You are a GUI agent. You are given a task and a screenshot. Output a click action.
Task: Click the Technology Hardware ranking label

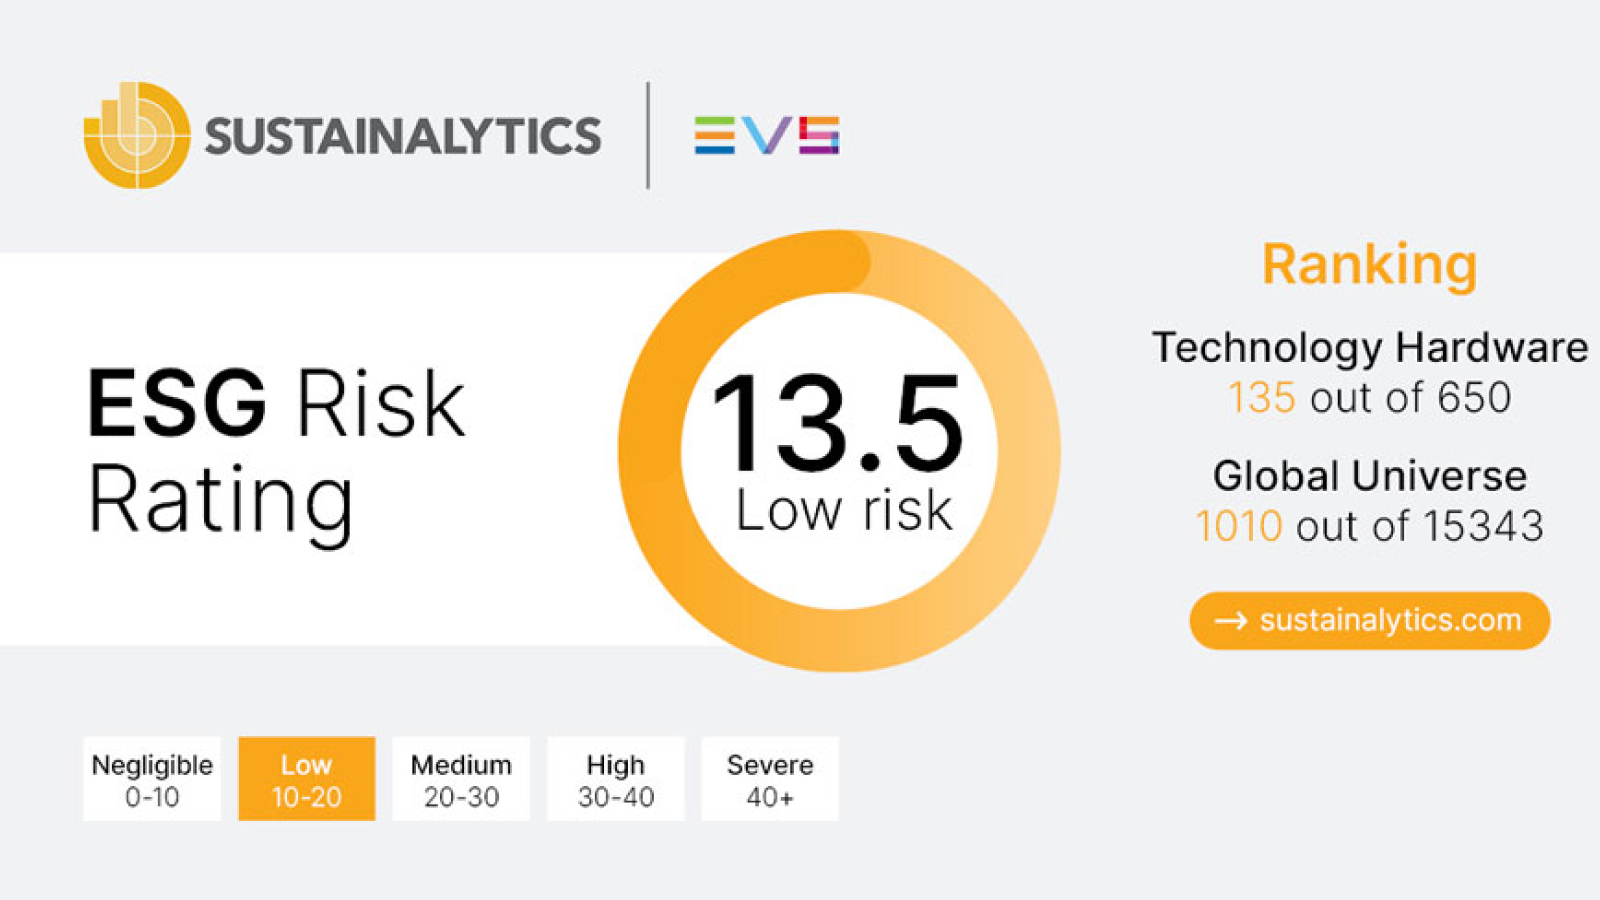[x=1370, y=348]
